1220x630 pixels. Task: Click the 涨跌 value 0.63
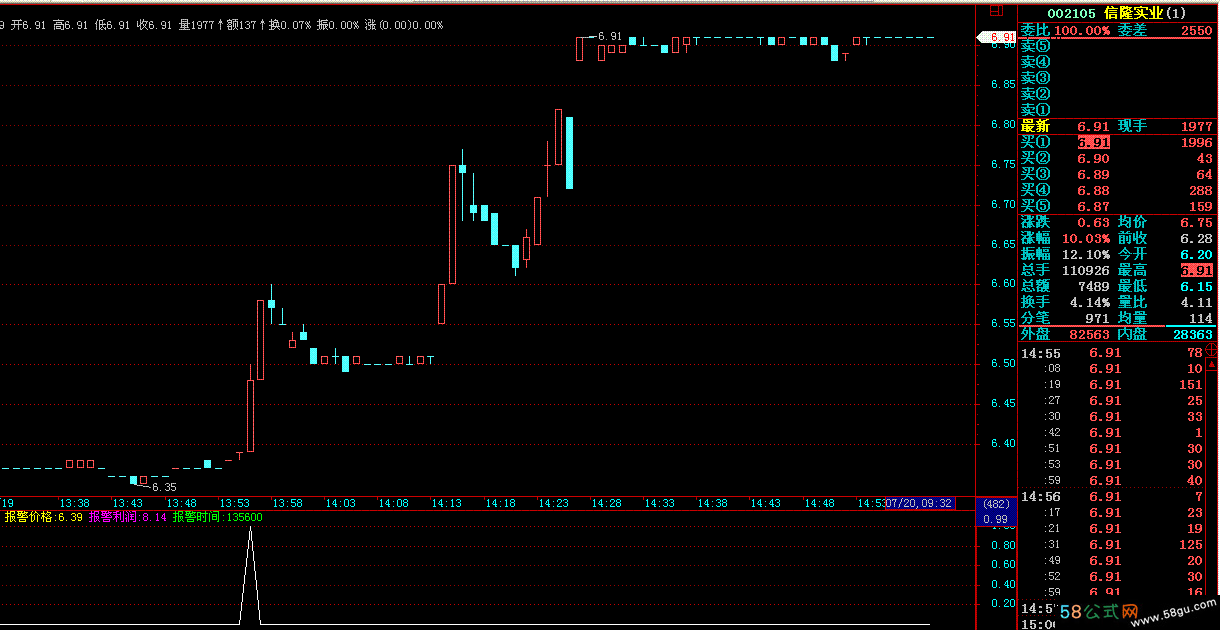1093,222
